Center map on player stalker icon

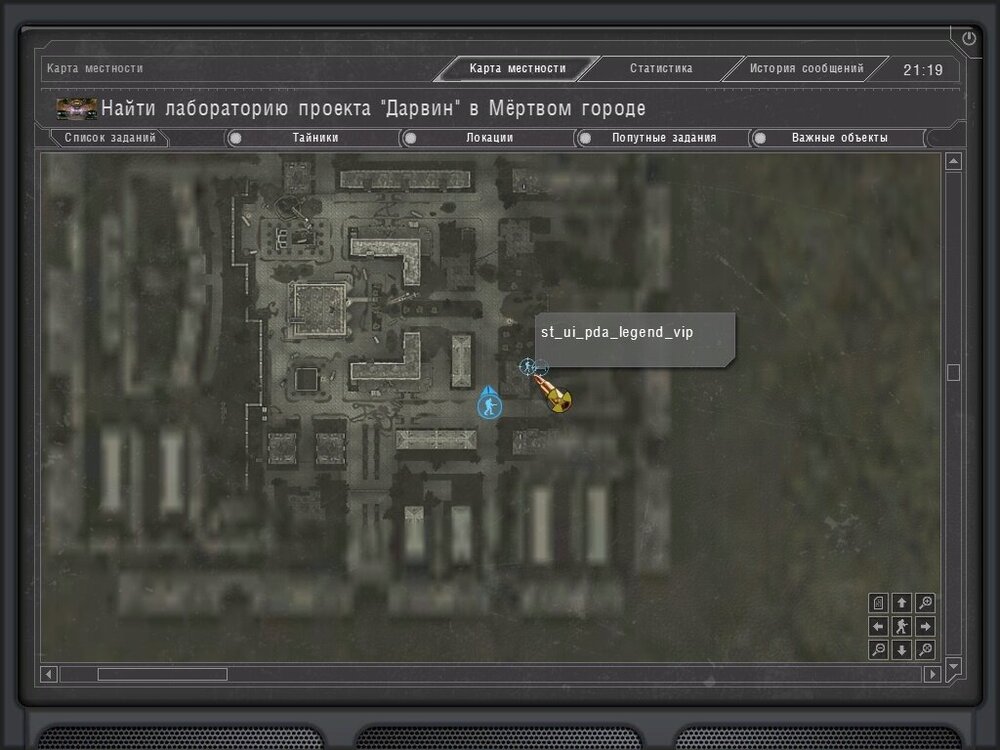[x=902, y=626]
